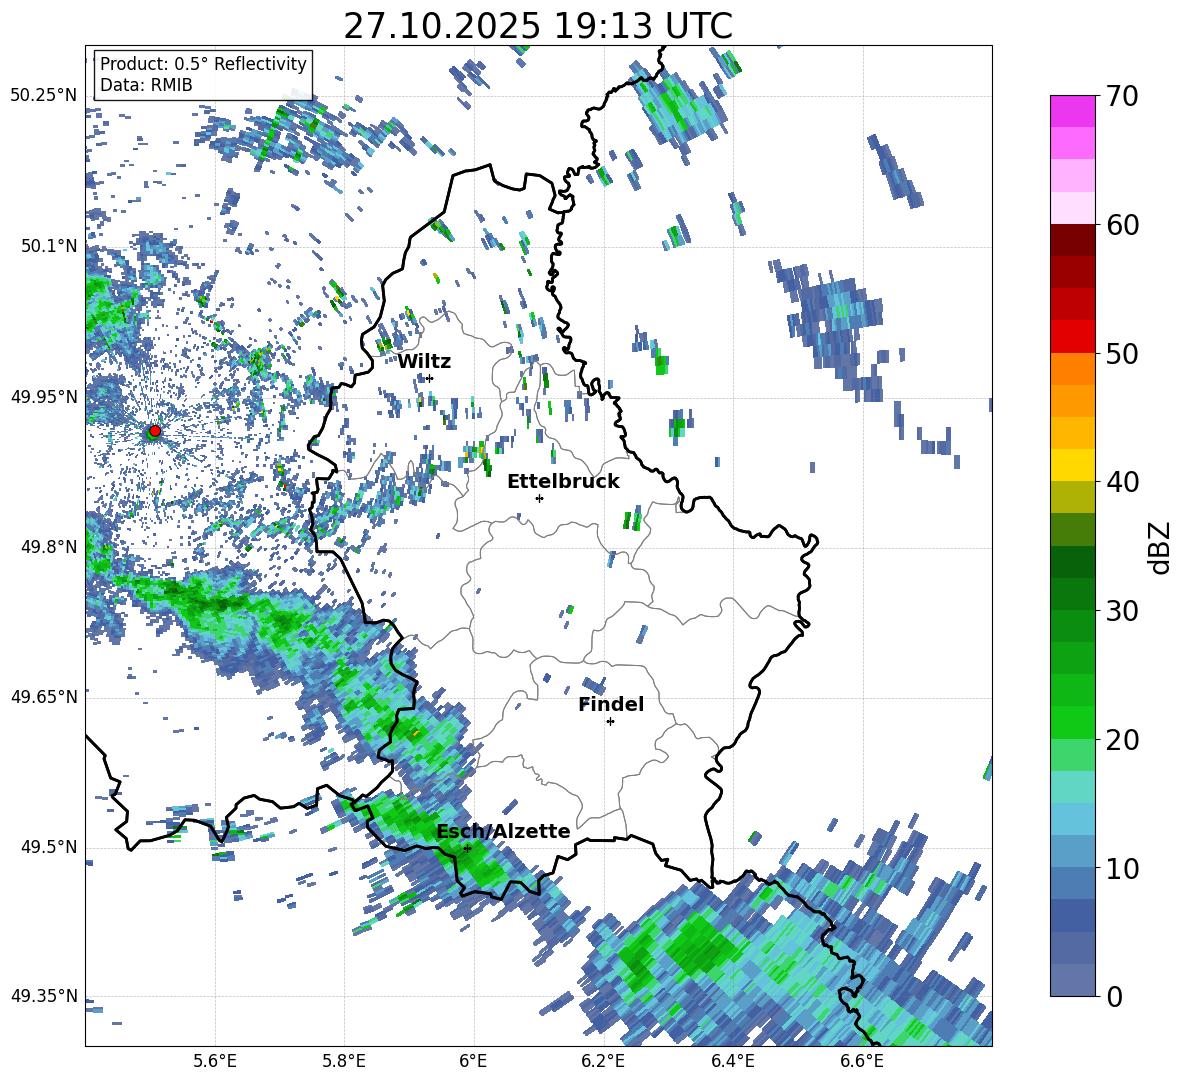Click the latitude label 50.1°N
This screenshot has height=1081, width=1184.
[49, 246]
